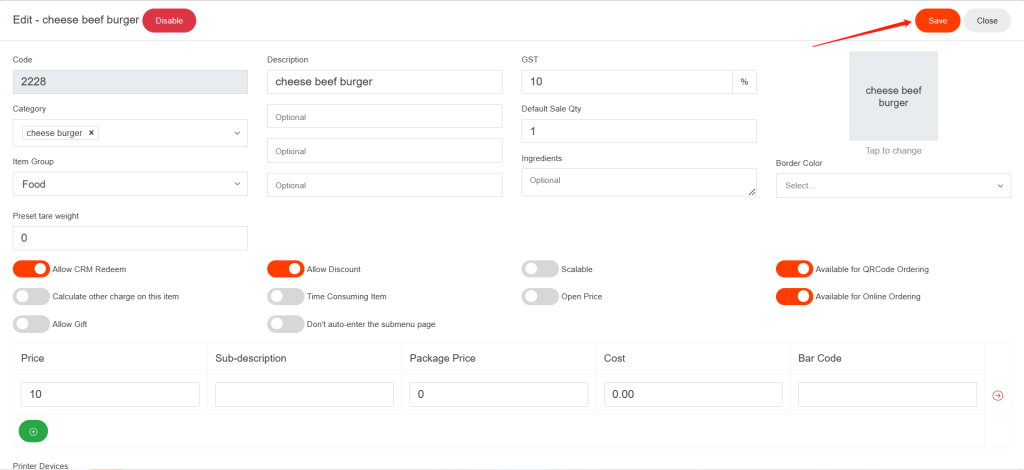This screenshot has height=470, width=1024.
Task: Turn on Allow Gift switch
Action: (x=31, y=323)
